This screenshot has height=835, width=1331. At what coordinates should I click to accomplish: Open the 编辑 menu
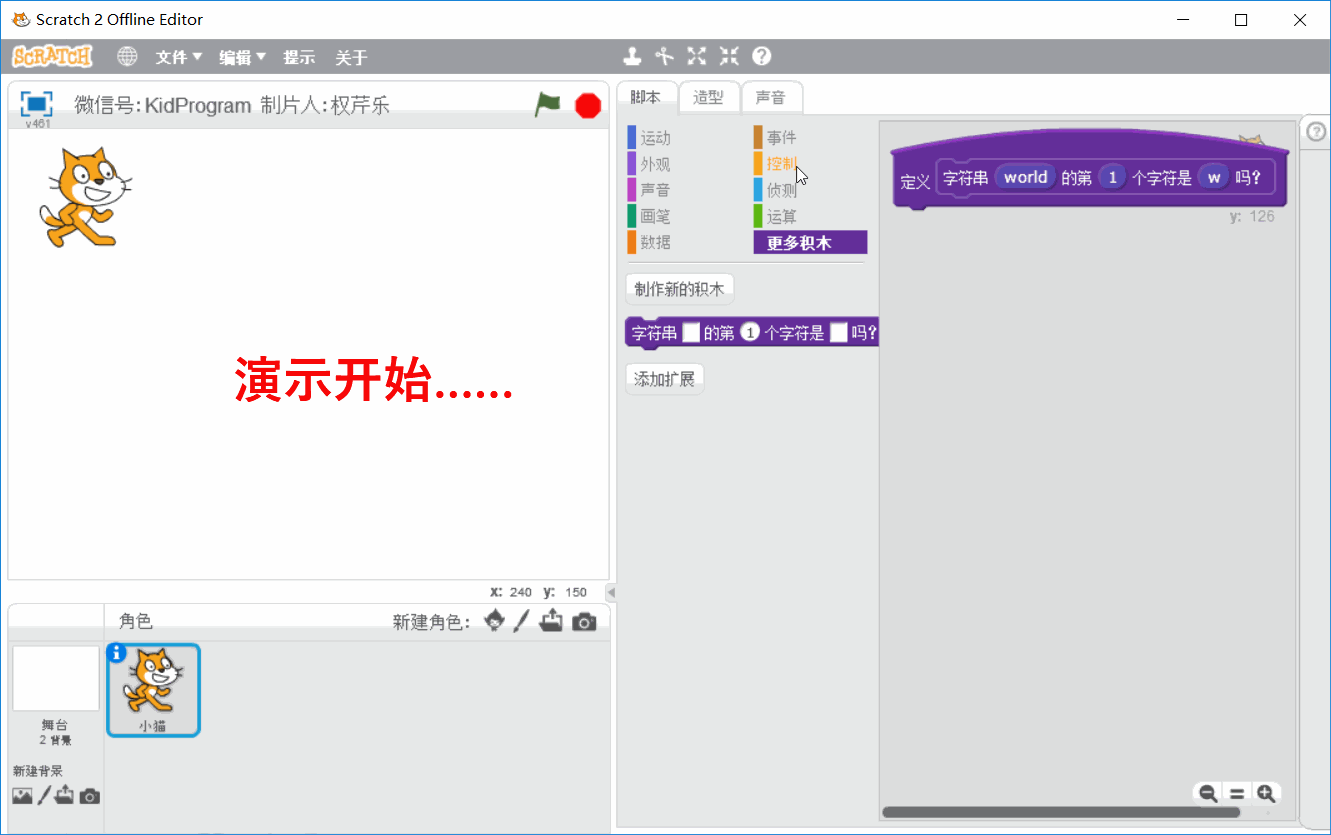(x=243, y=58)
